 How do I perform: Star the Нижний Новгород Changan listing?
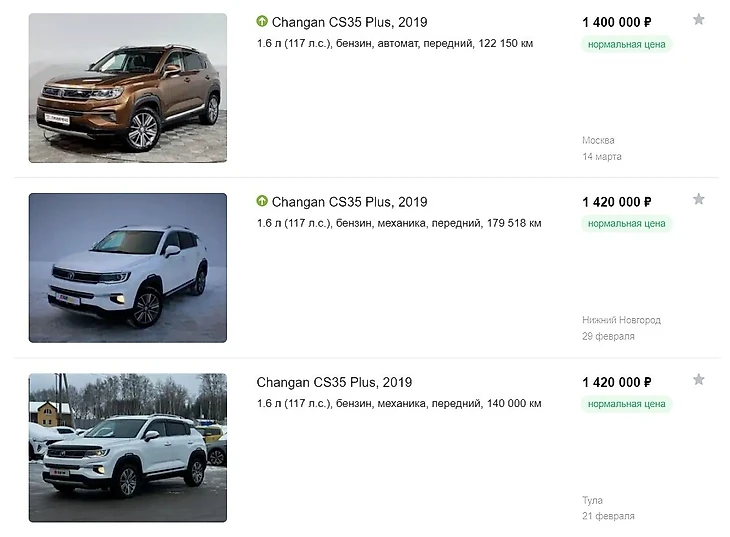(698, 200)
